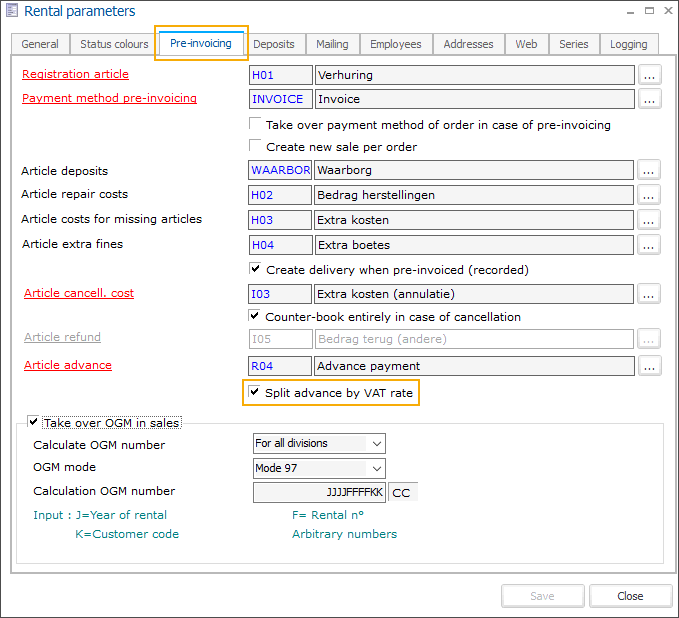679x618 pixels.
Task: Click the ellipsis button for Article cancell. cost
Action: (650, 293)
